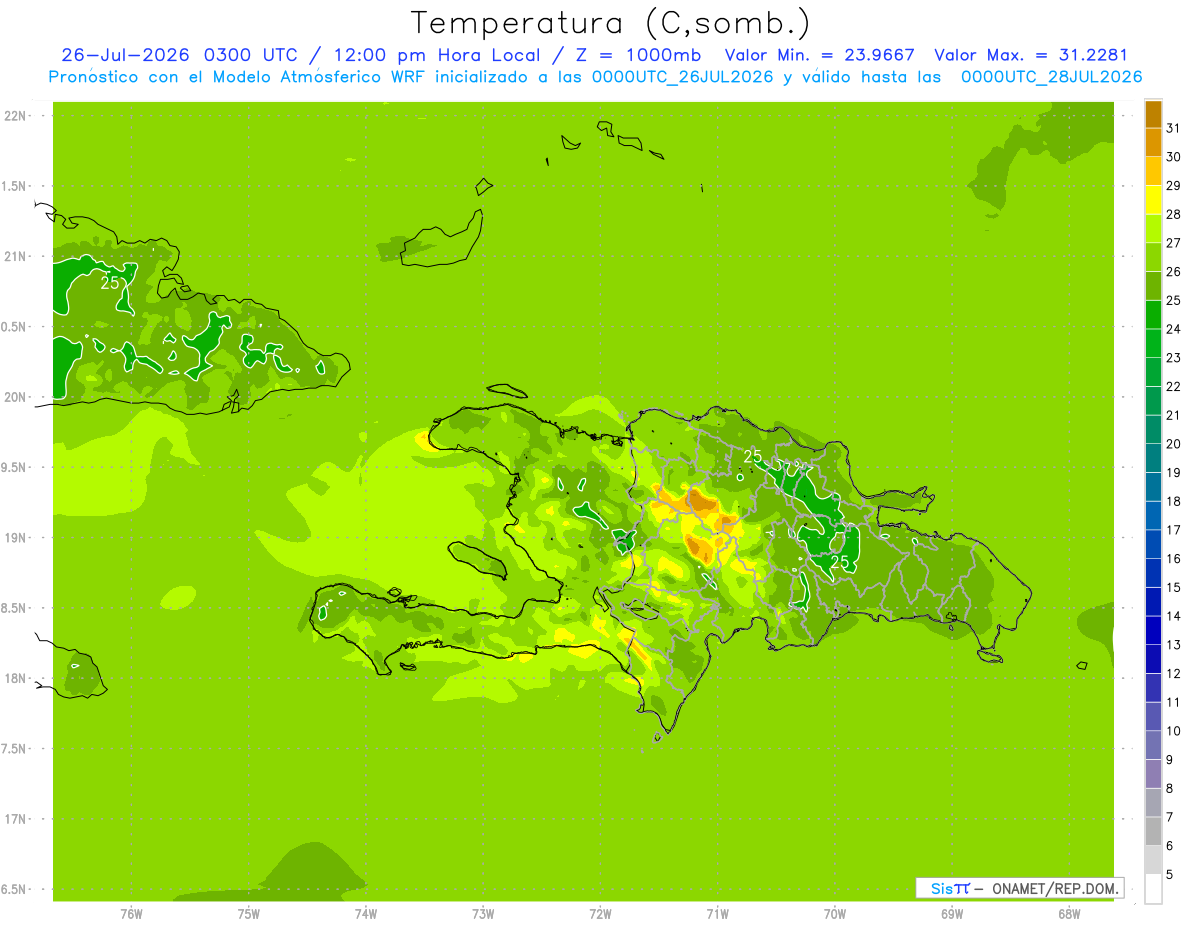Click legend value "8"

[x=1170, y=789]
